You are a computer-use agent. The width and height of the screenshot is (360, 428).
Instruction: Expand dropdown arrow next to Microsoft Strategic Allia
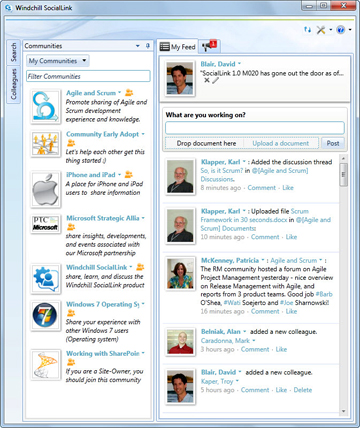[x=143, y=218]
